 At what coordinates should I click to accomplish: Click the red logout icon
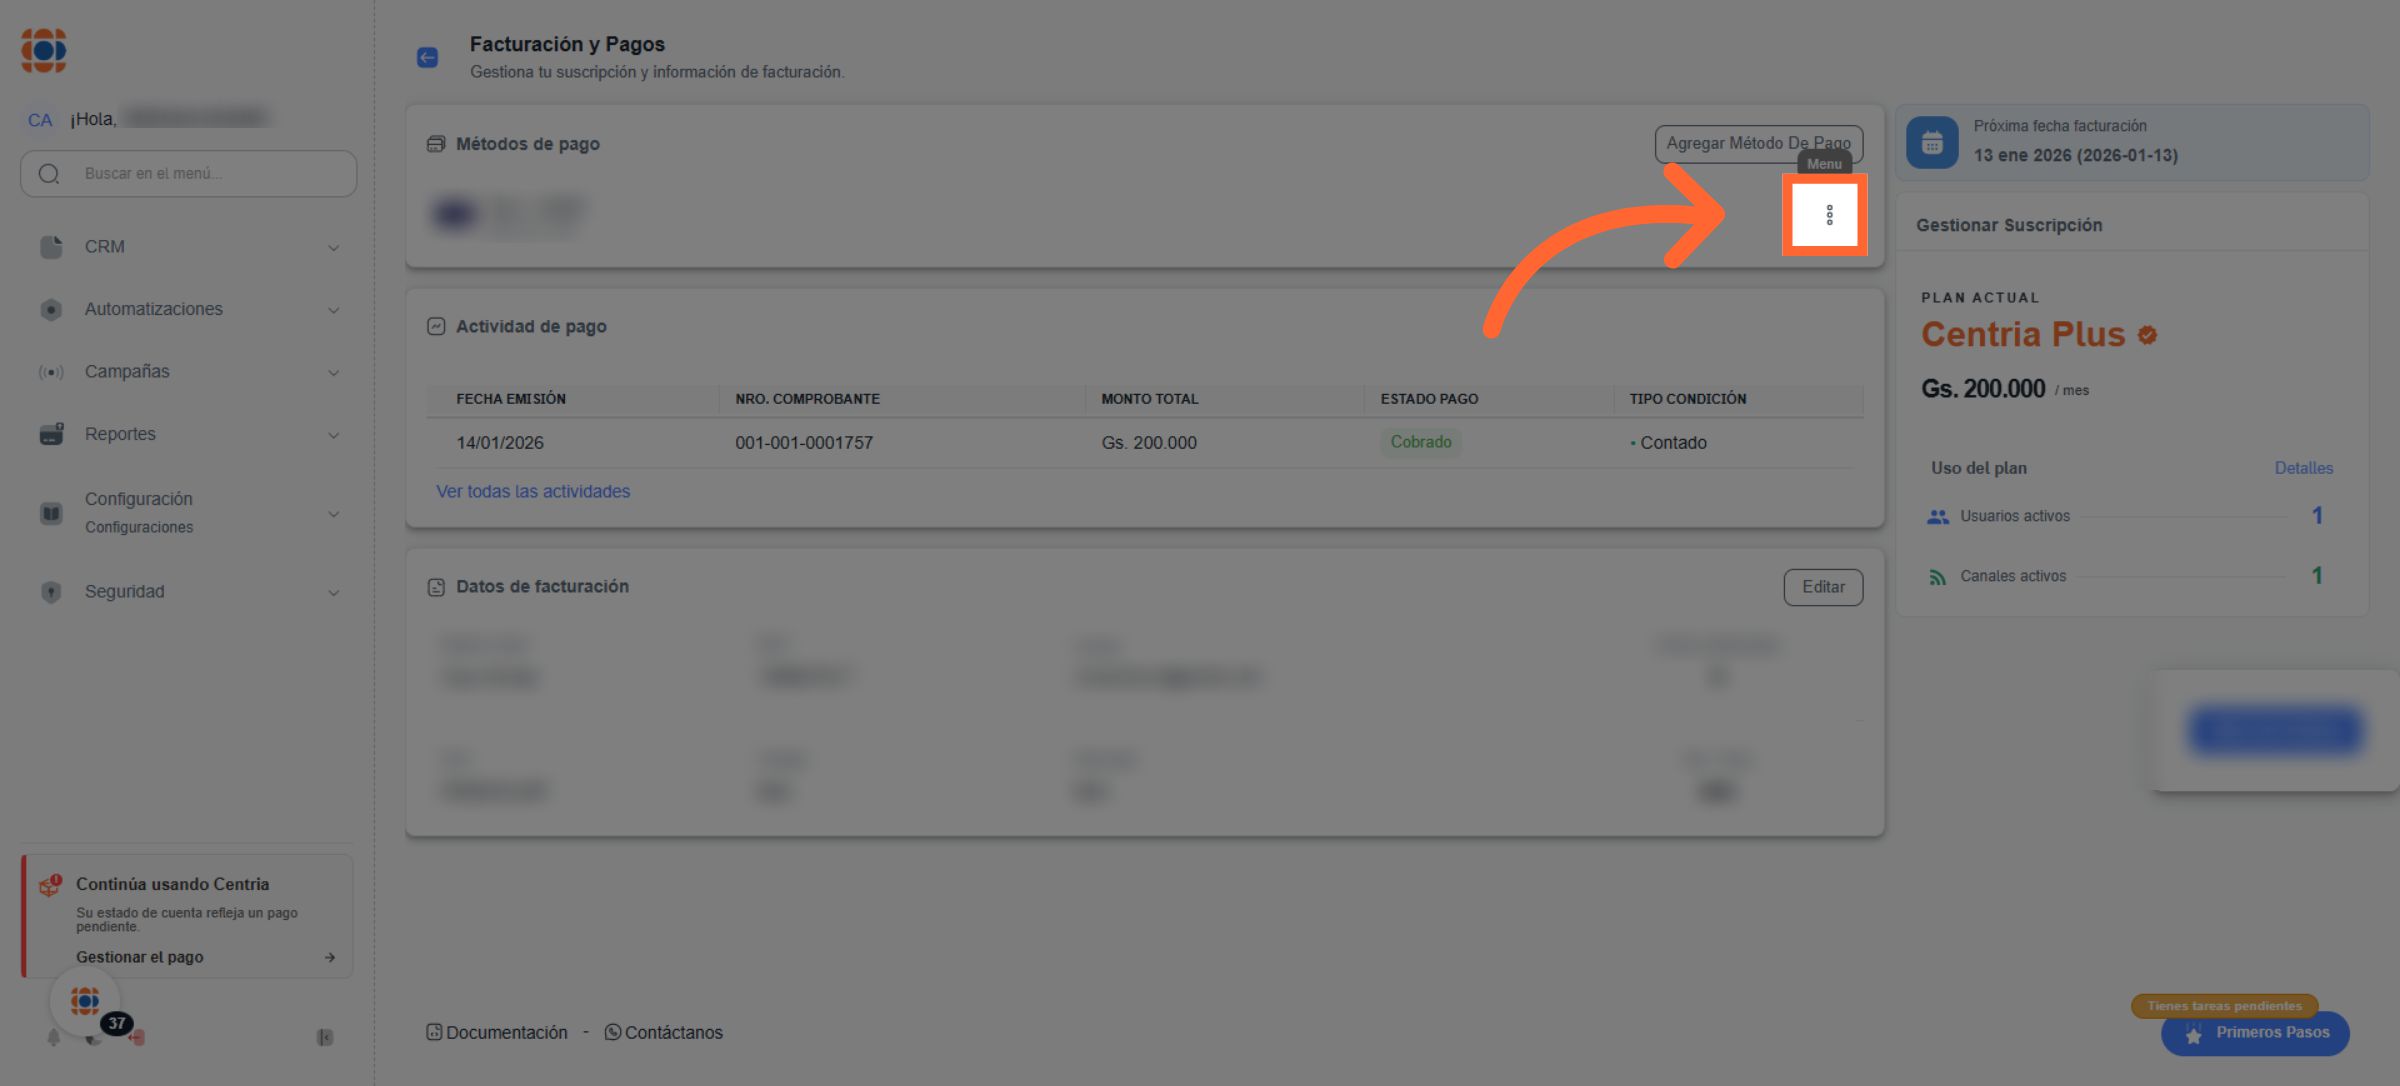(x=138, y=1037)
